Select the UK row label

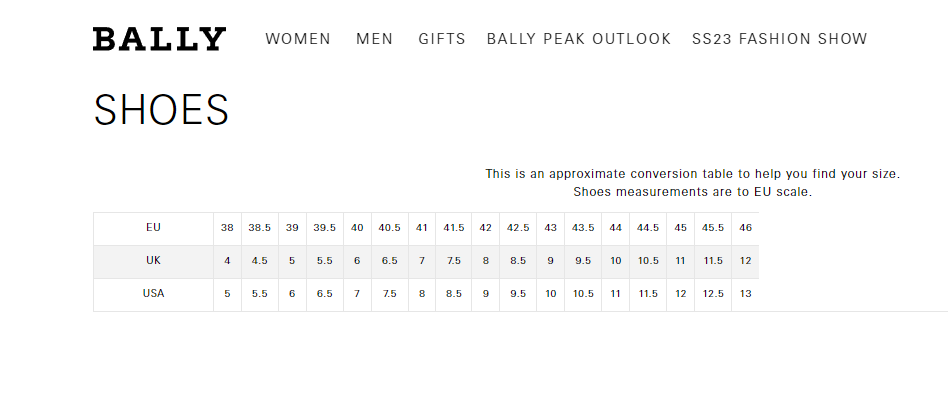(x=154, y=260)
